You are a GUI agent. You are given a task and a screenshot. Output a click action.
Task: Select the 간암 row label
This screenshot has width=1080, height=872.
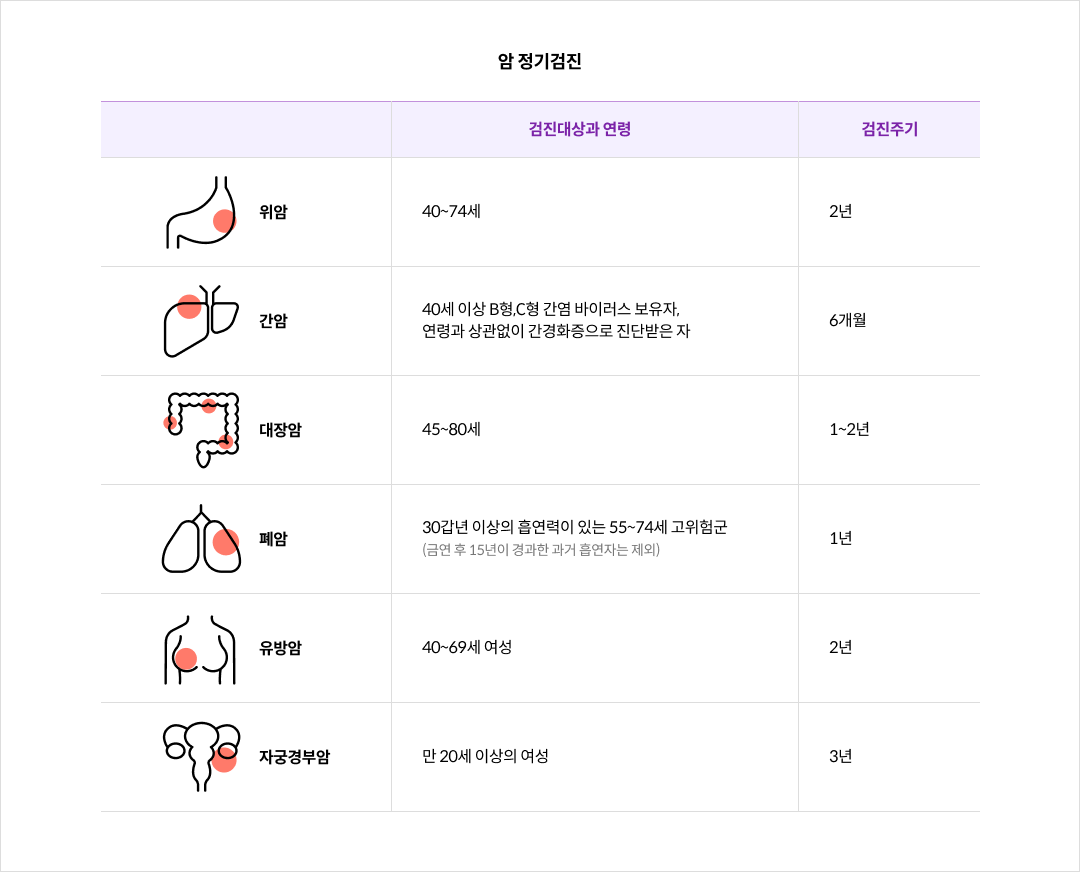[x=273, y=321]
